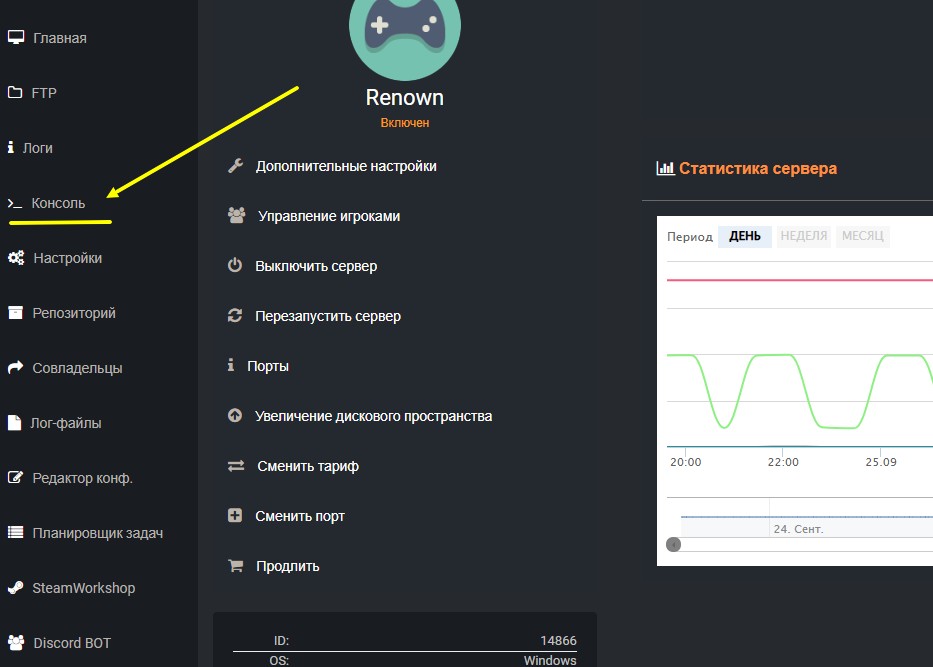933x667 pixels.
Task: Open Консоль in the sidebar
Action: pyautogui.click(x=58, y=203)
